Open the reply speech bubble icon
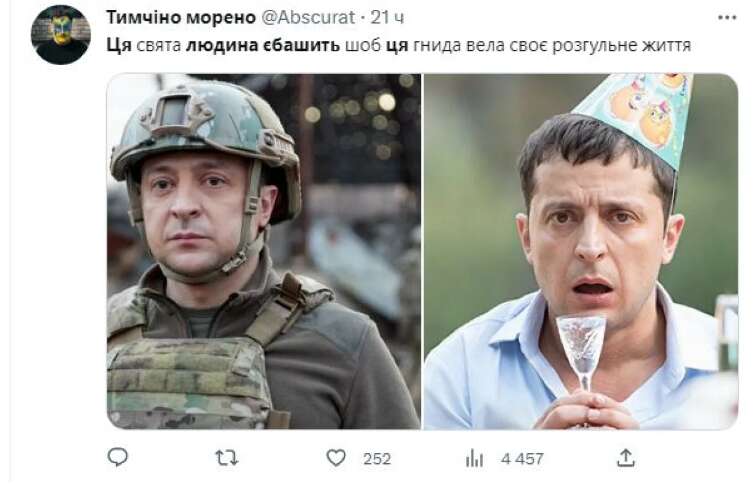 117,457
